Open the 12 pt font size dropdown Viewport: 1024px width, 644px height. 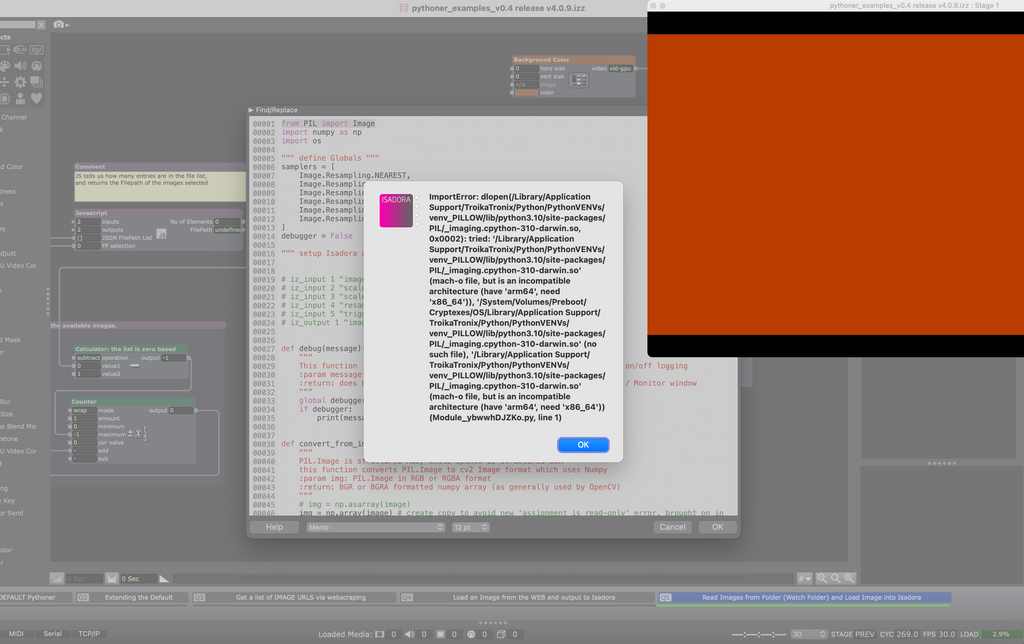tap(470, 527)
